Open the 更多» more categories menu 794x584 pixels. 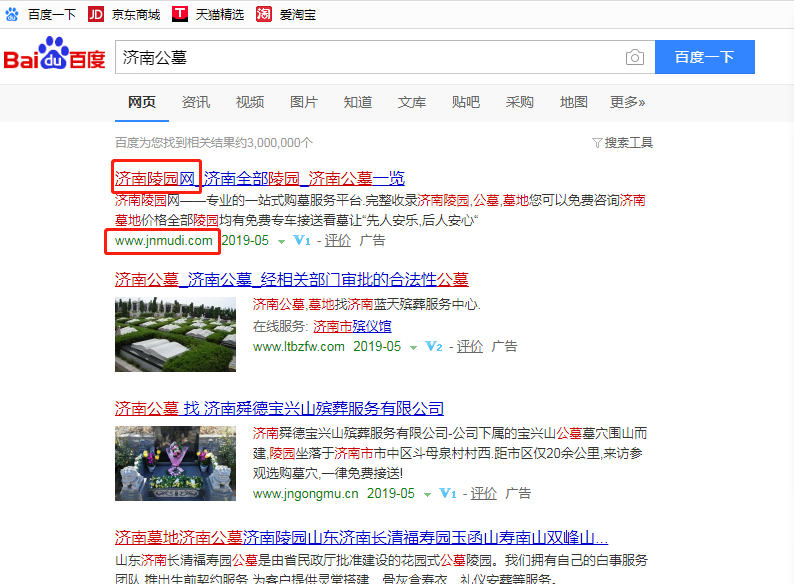point(627,102)
